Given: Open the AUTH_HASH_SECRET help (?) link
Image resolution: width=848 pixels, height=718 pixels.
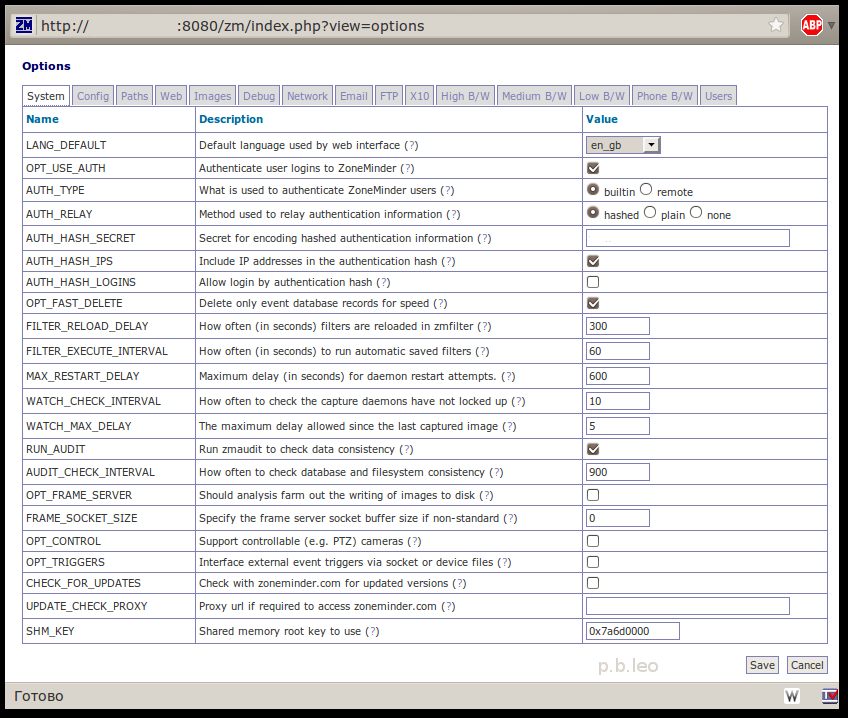Looking at the screenshot, I should pyautogui.click(x=484, y=238).
